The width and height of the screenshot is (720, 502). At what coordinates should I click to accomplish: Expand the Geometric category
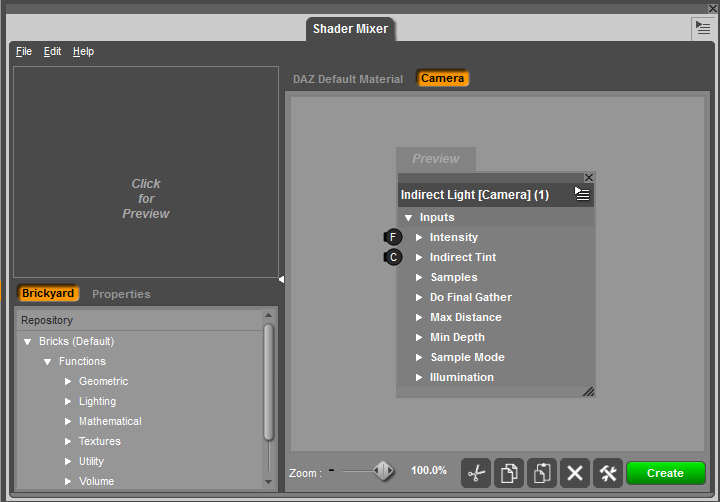pyautogui.click(x=68, y=381)
